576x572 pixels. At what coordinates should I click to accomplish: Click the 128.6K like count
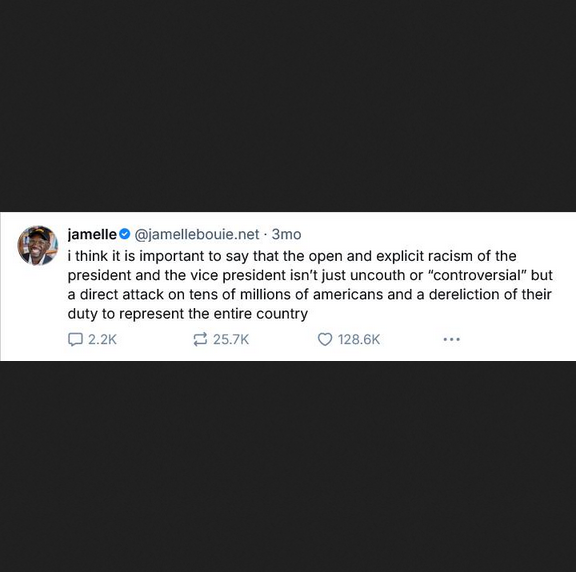pos(359,339)
